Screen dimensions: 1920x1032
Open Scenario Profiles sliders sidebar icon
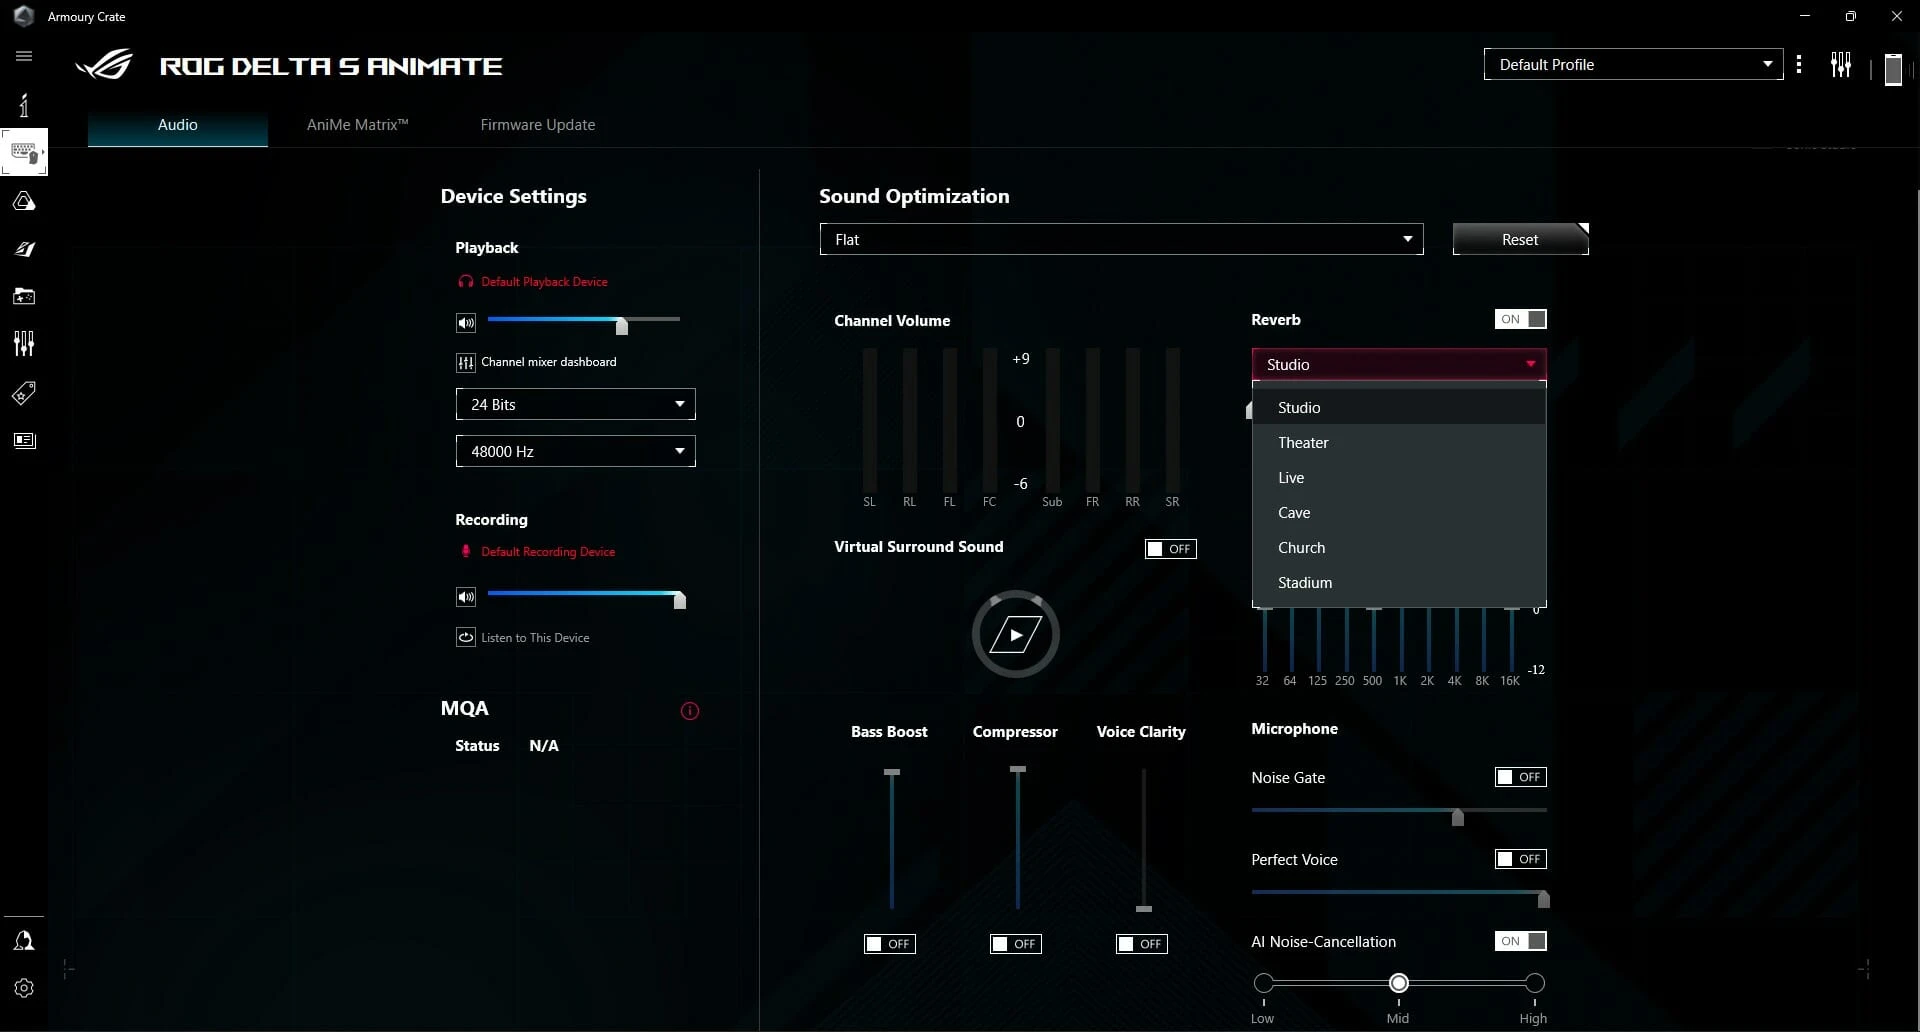tap(24, 344)
